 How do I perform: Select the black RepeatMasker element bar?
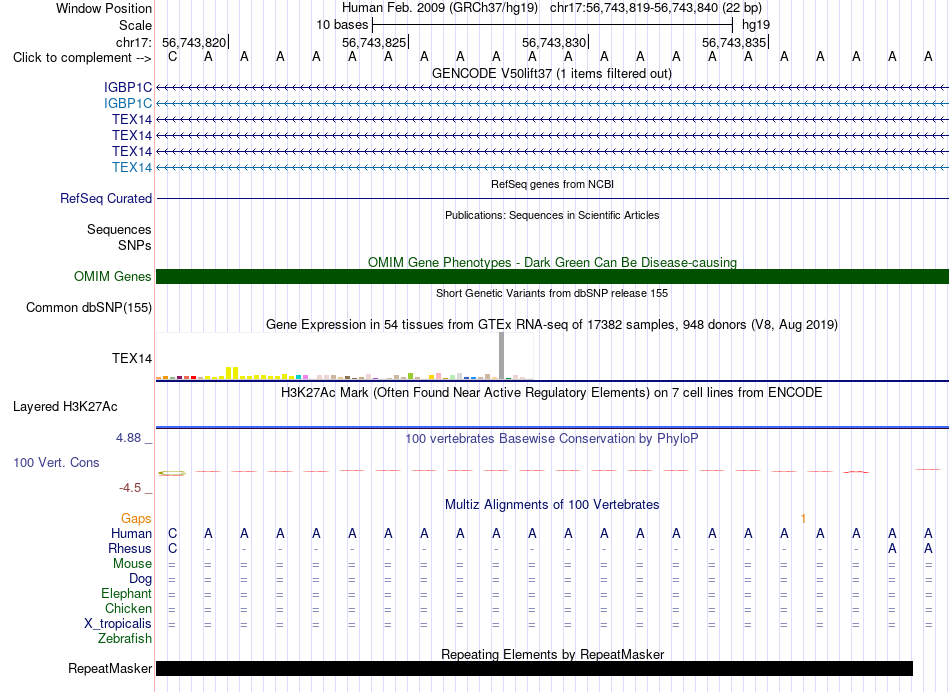(x=534, y=668)
